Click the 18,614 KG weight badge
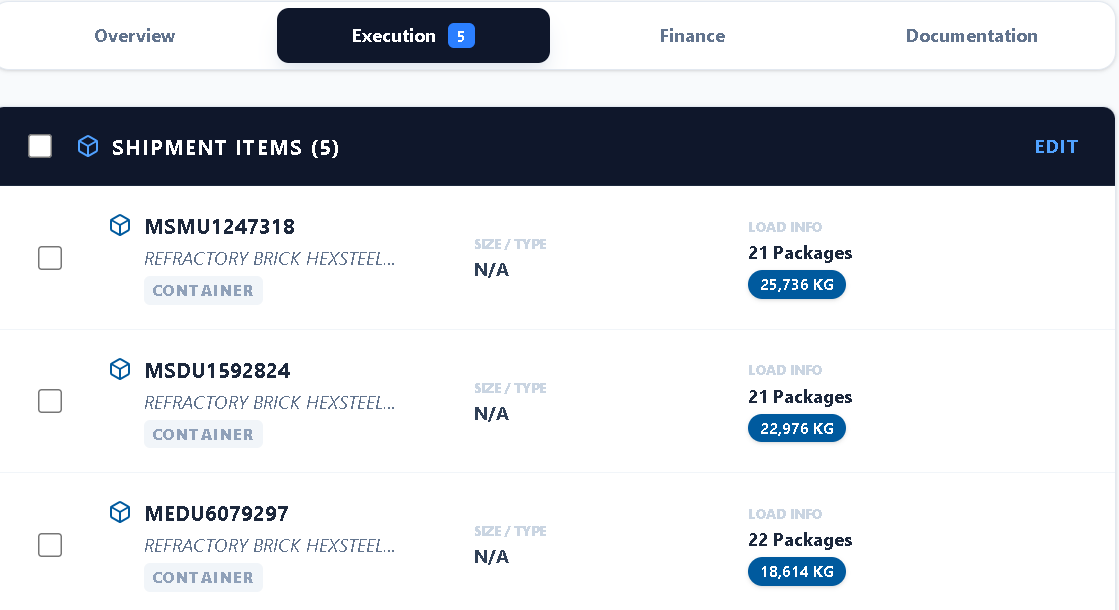This screenshot has width=1119, height=610. [797, 572]
